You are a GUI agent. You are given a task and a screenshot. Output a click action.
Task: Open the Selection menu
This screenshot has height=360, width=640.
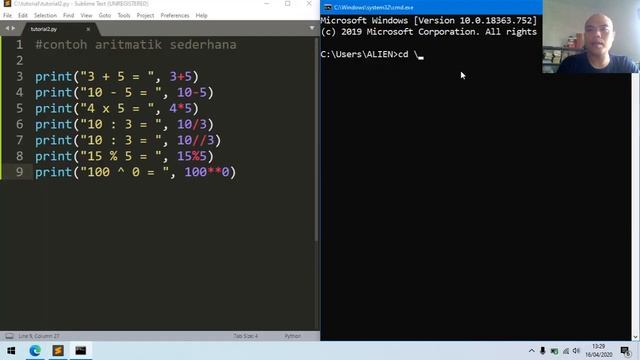pos(45,16)
